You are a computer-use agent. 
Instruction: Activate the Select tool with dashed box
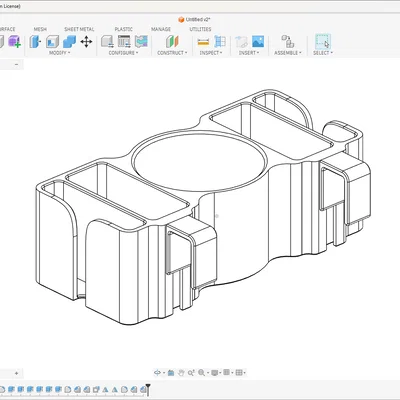(323, 41)
